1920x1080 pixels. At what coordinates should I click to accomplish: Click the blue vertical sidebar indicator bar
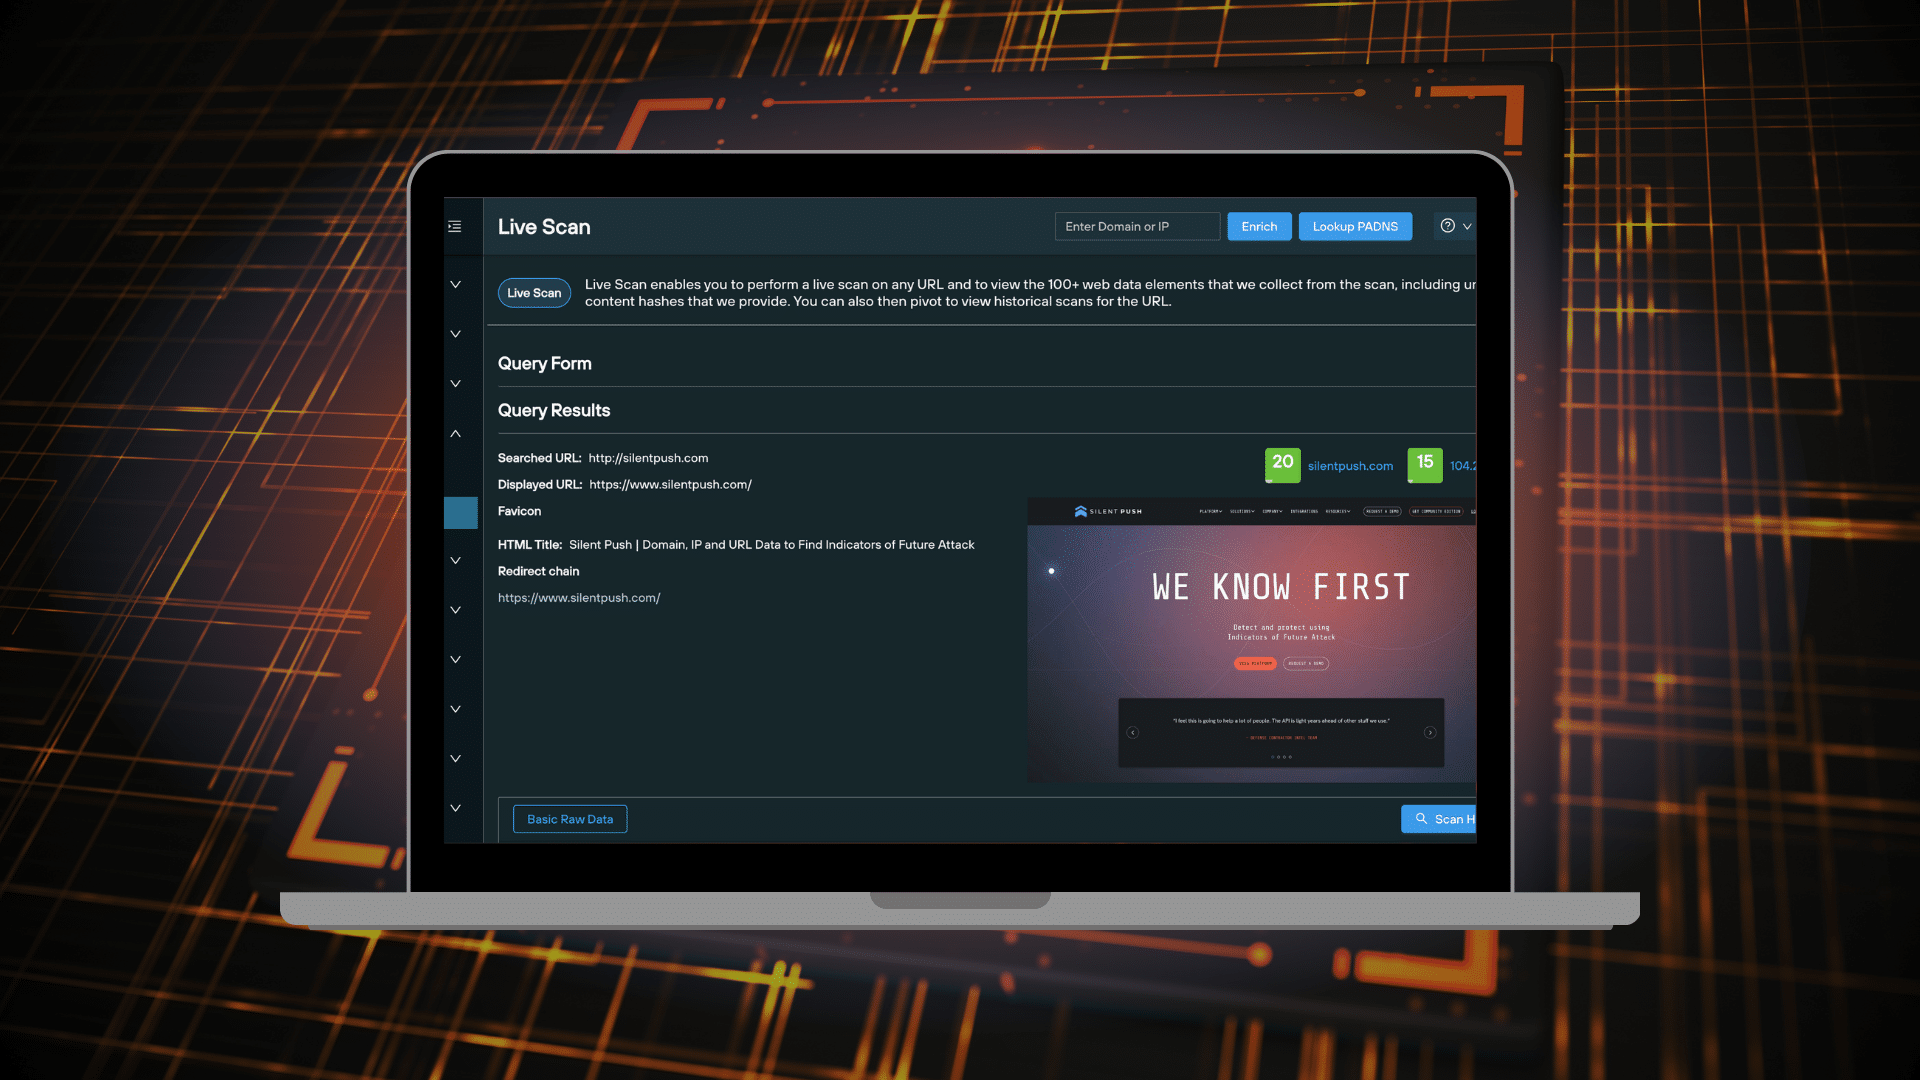click(460, 512)
